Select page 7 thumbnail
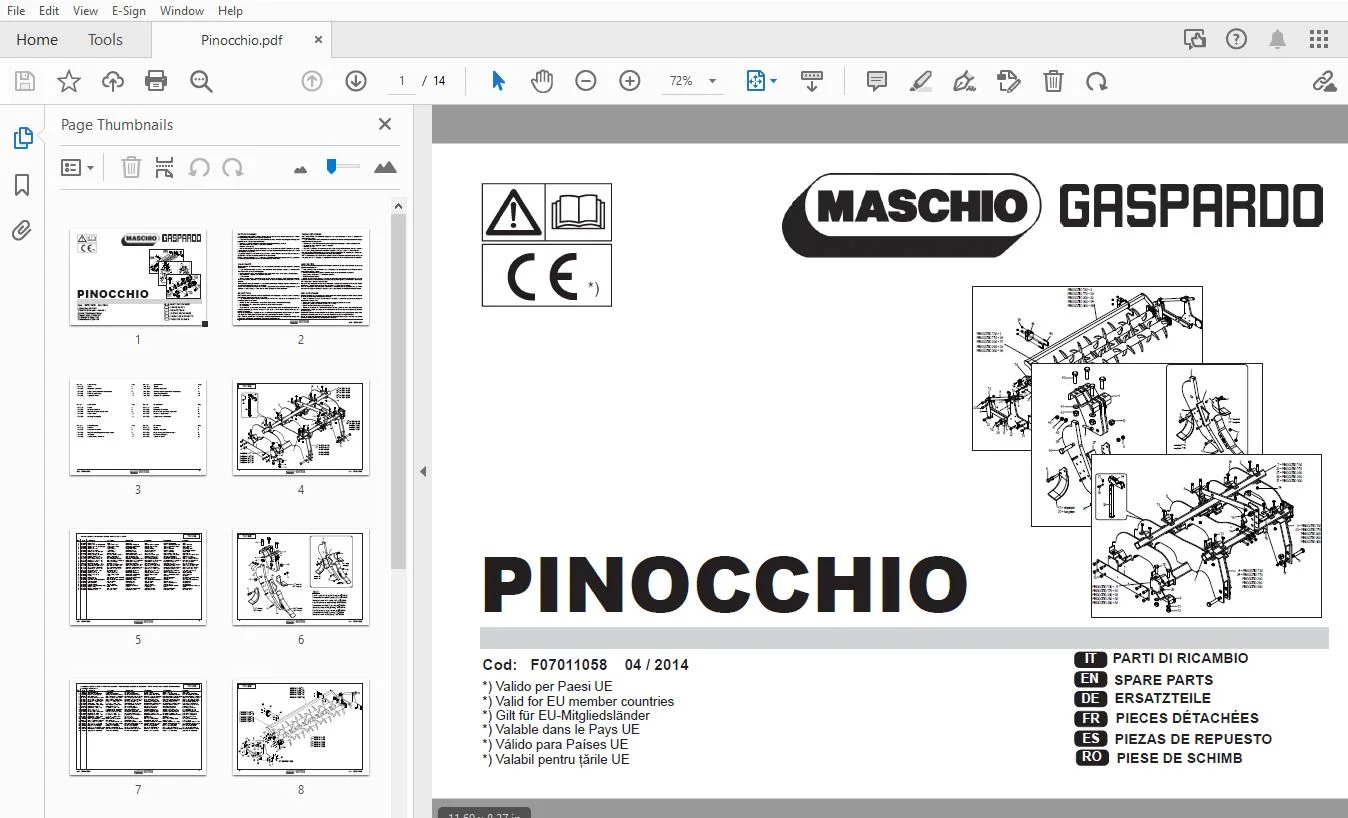 click(x=138, y=727)
